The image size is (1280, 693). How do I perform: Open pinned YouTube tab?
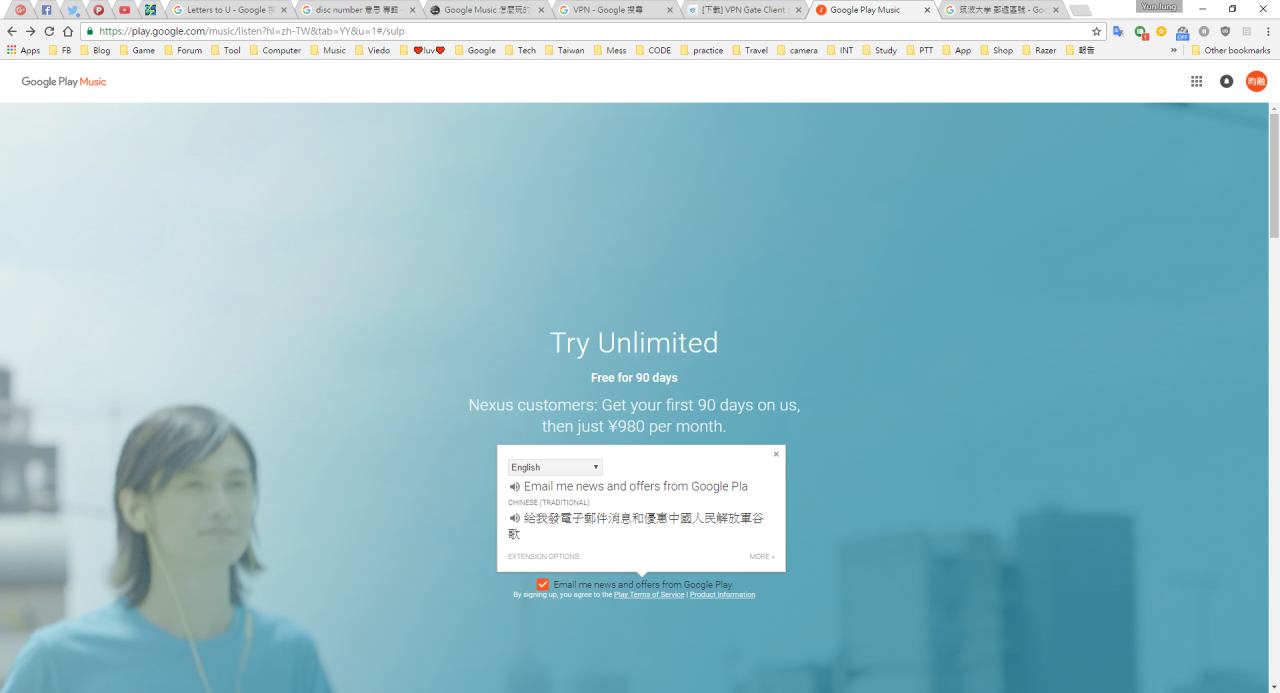click(x=125, y=10)
